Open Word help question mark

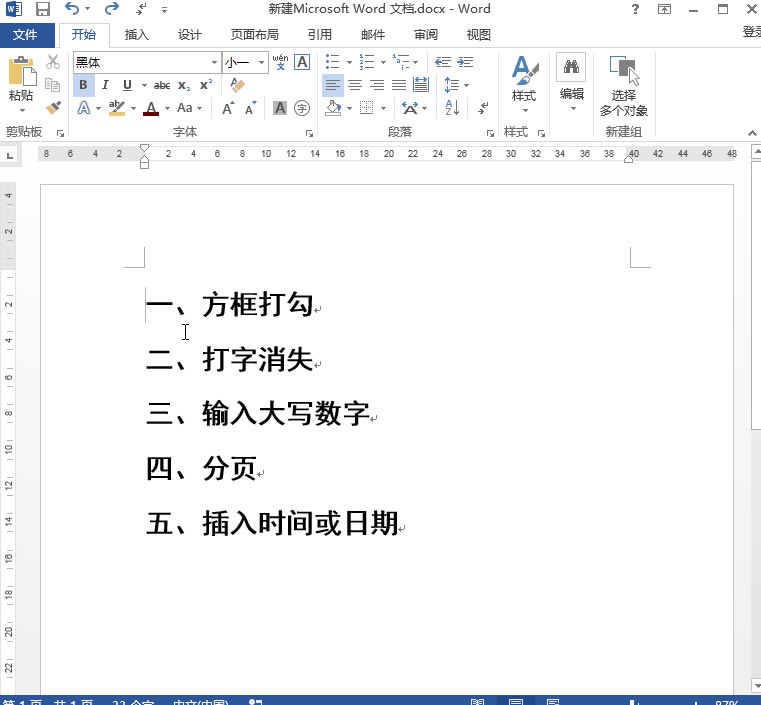coord(635,9)
